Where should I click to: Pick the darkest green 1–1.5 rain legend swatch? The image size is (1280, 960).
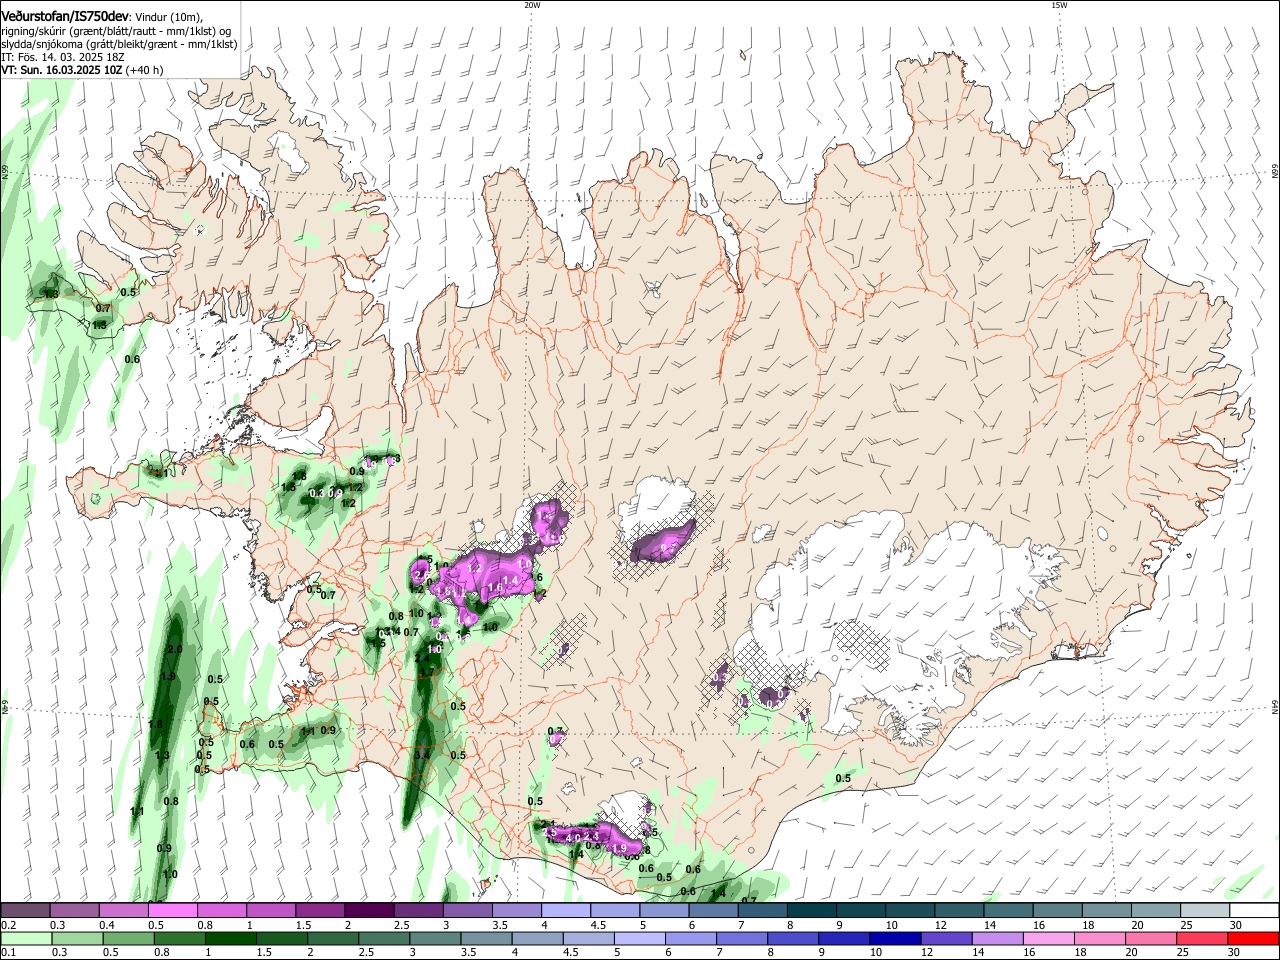[x=231, y=938]
